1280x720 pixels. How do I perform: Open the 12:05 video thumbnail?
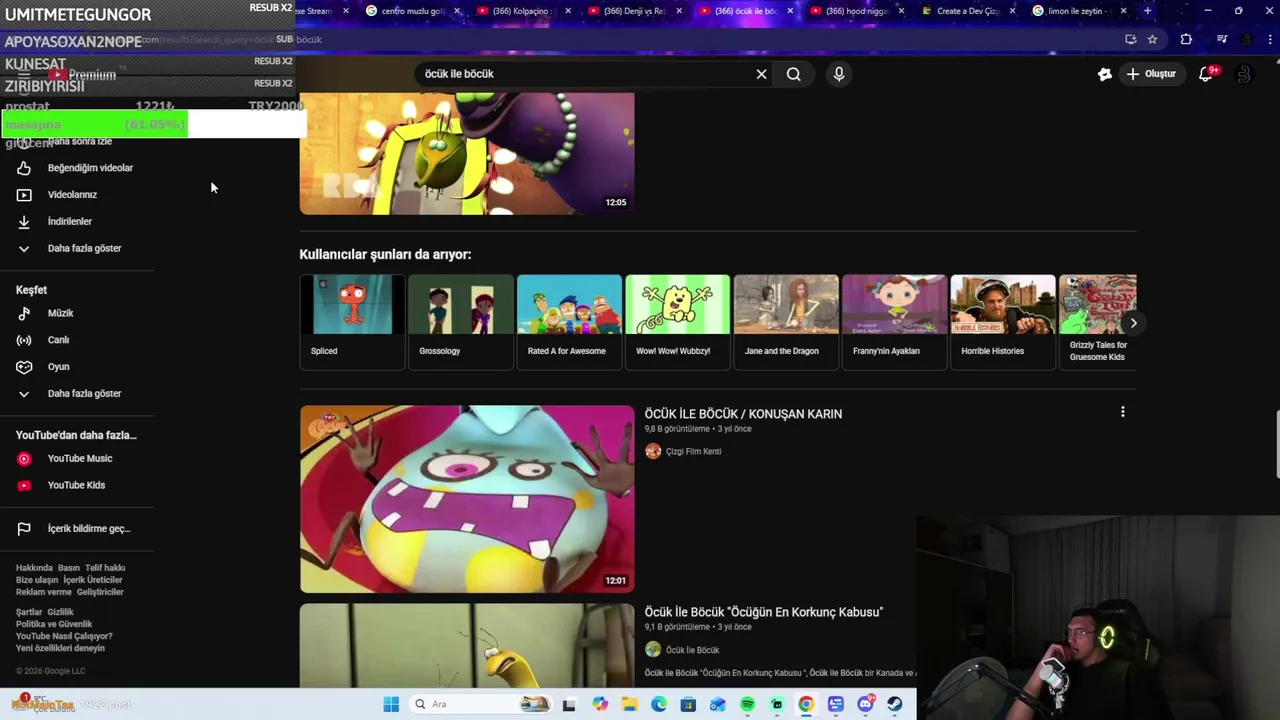pyautogui.click(x=467, y=154)
